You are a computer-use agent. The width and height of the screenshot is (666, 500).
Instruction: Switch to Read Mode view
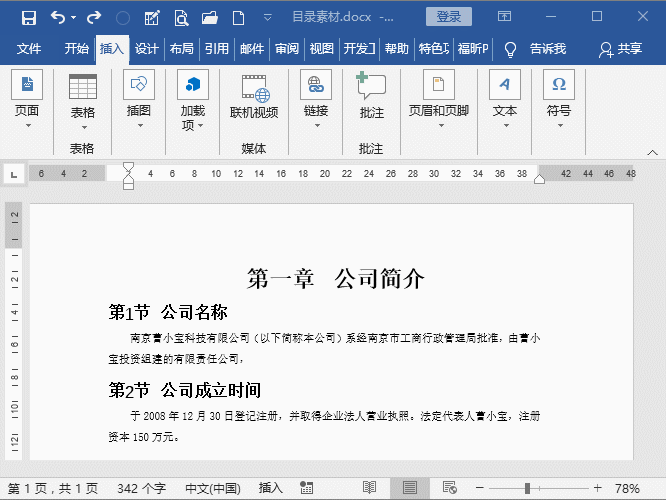pyautogui.click(x=369, y=488)
